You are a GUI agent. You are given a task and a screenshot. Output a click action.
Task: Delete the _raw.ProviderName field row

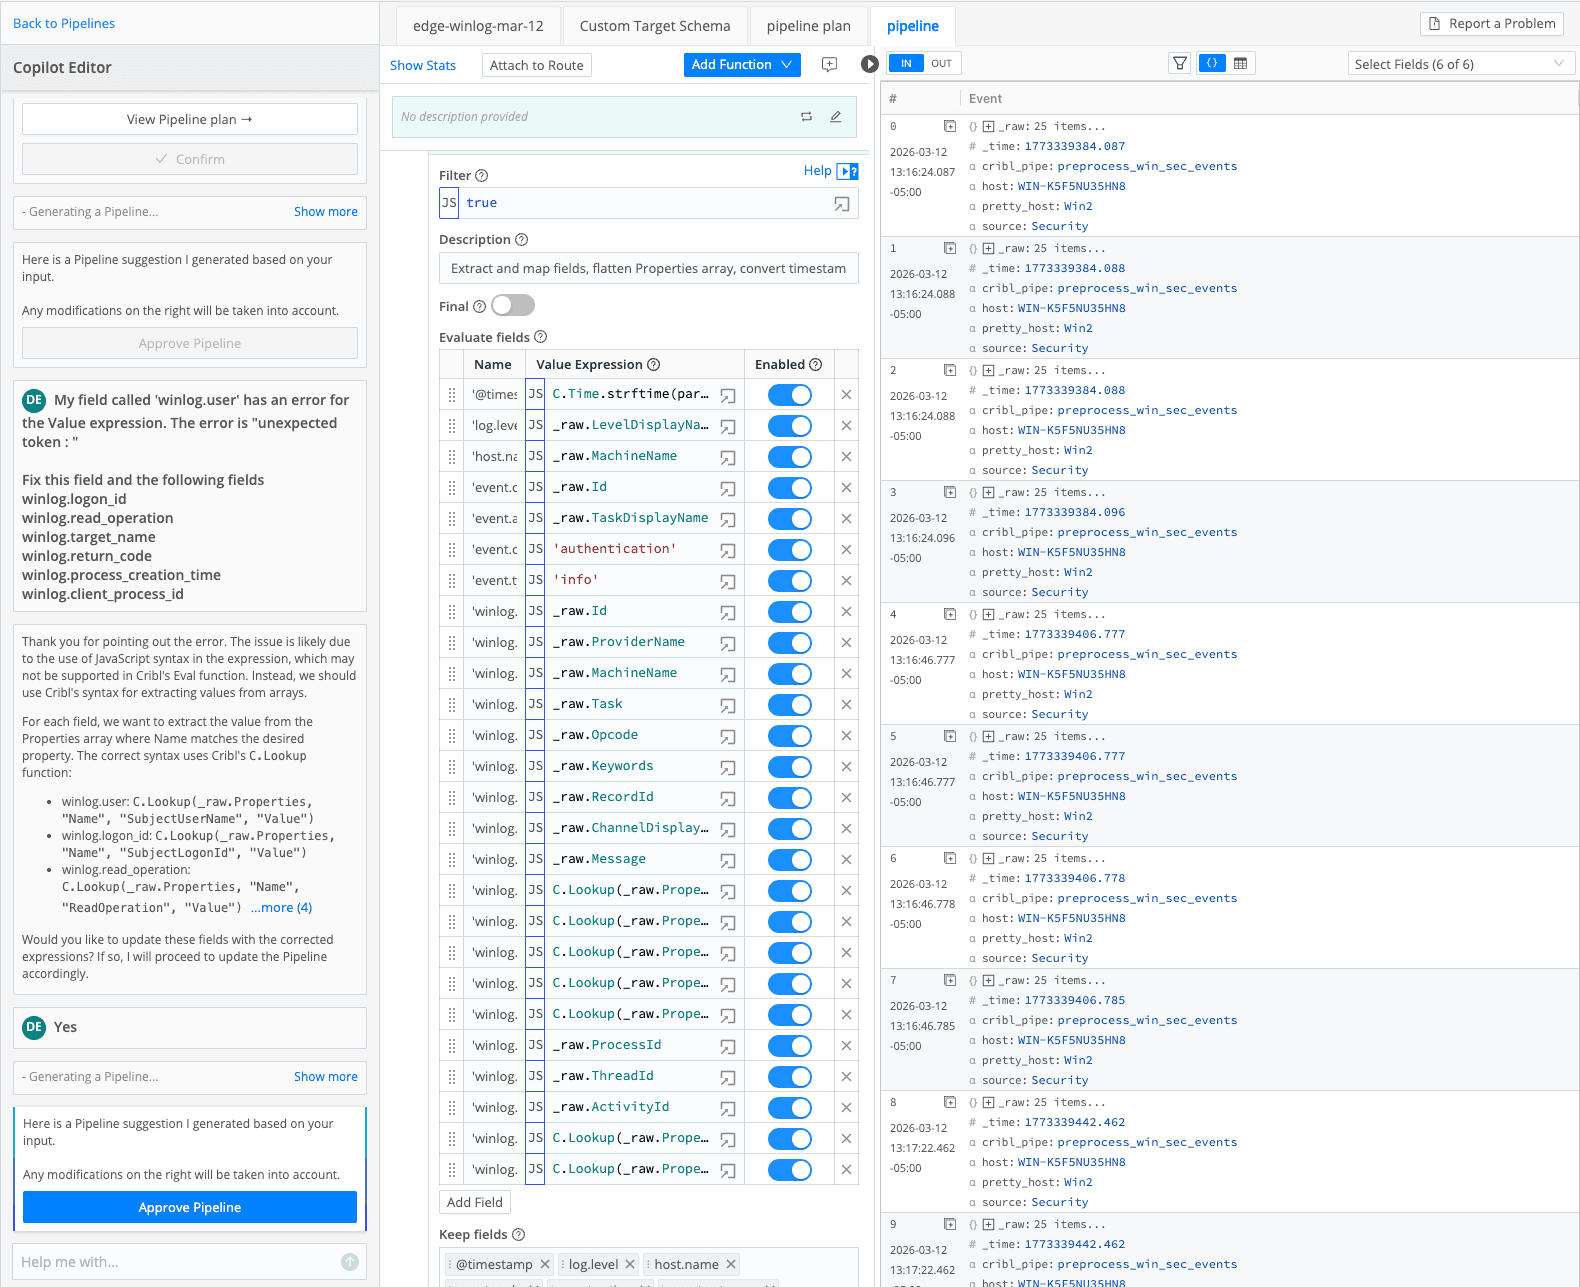click(x=846, y=643)
